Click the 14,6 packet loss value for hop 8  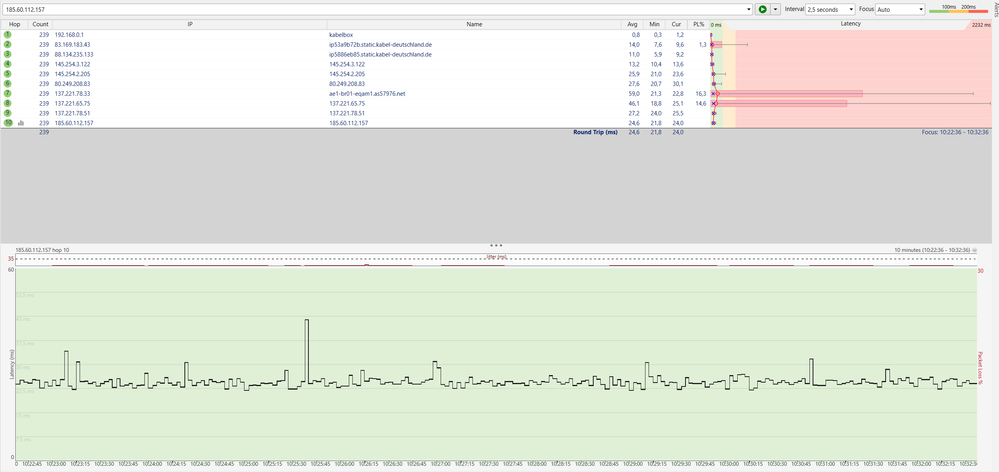point(701,103)
